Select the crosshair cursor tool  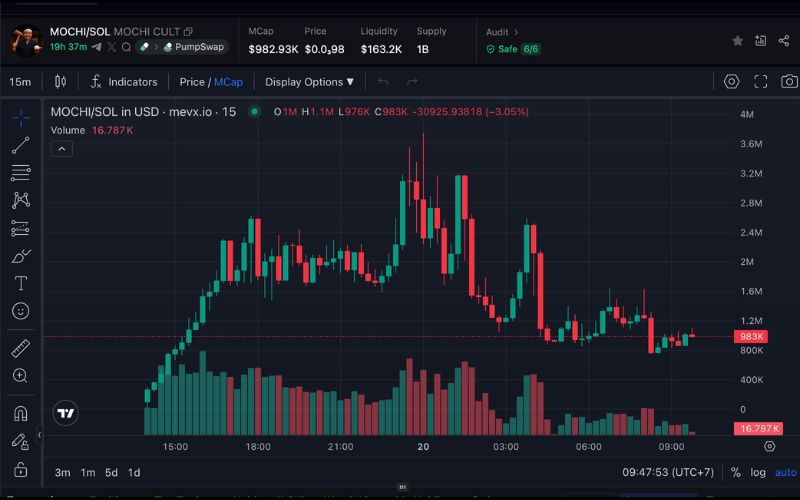tap(20, 118)
